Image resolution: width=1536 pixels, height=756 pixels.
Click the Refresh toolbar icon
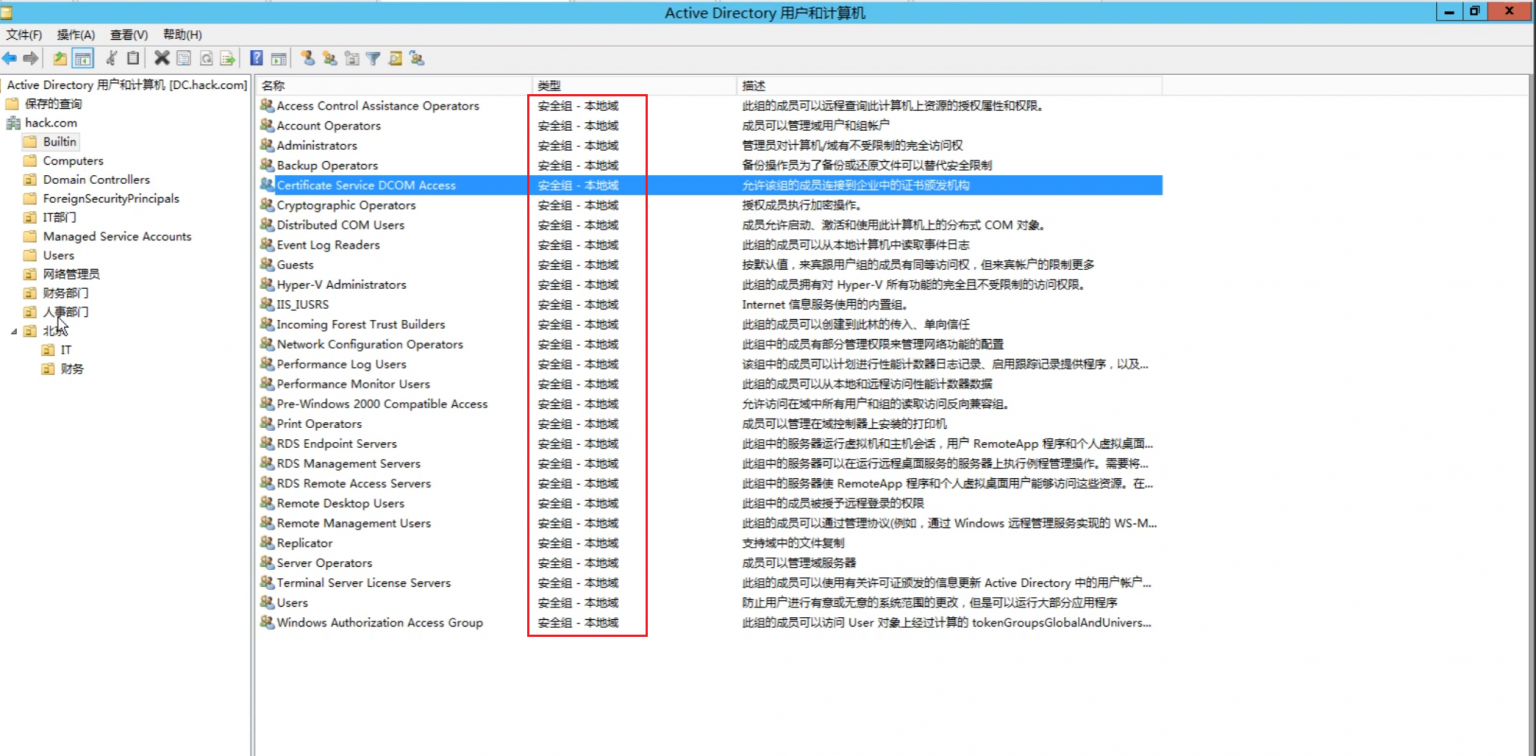206,58
